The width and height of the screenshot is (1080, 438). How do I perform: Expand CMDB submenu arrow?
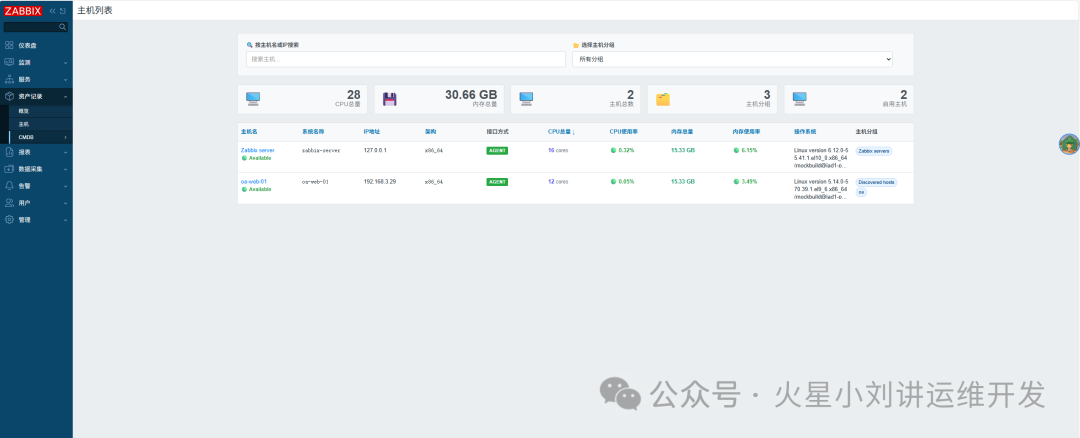(x=66, y=137)
